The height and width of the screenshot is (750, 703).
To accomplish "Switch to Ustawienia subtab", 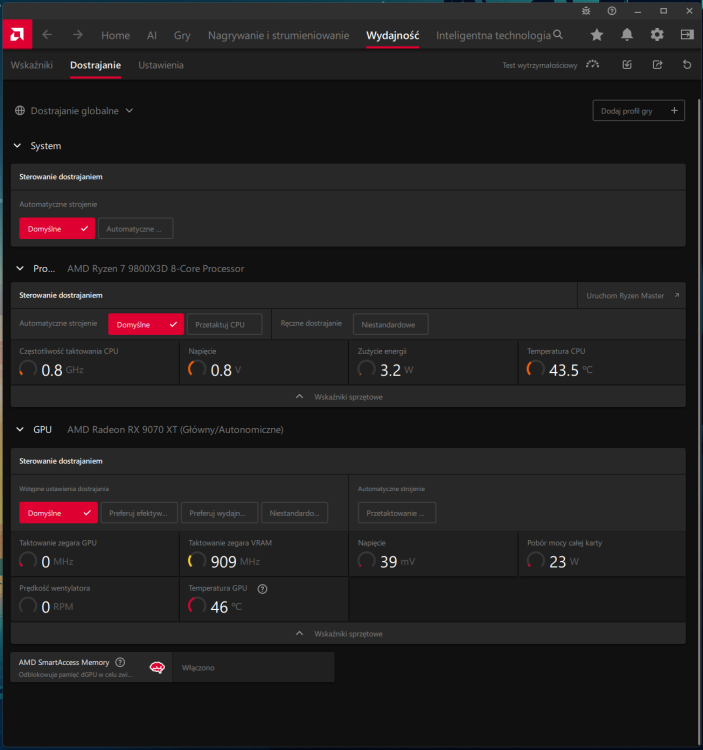I will click(161, 65).
